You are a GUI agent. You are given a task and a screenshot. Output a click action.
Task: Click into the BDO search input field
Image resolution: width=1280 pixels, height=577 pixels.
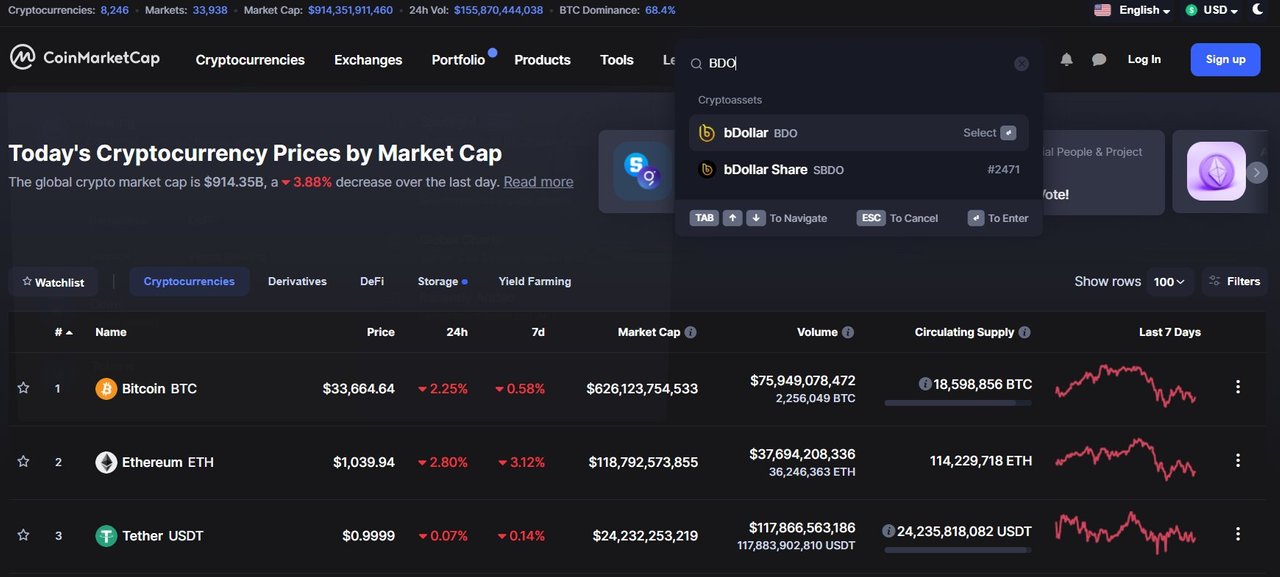(x=858, y=63)
